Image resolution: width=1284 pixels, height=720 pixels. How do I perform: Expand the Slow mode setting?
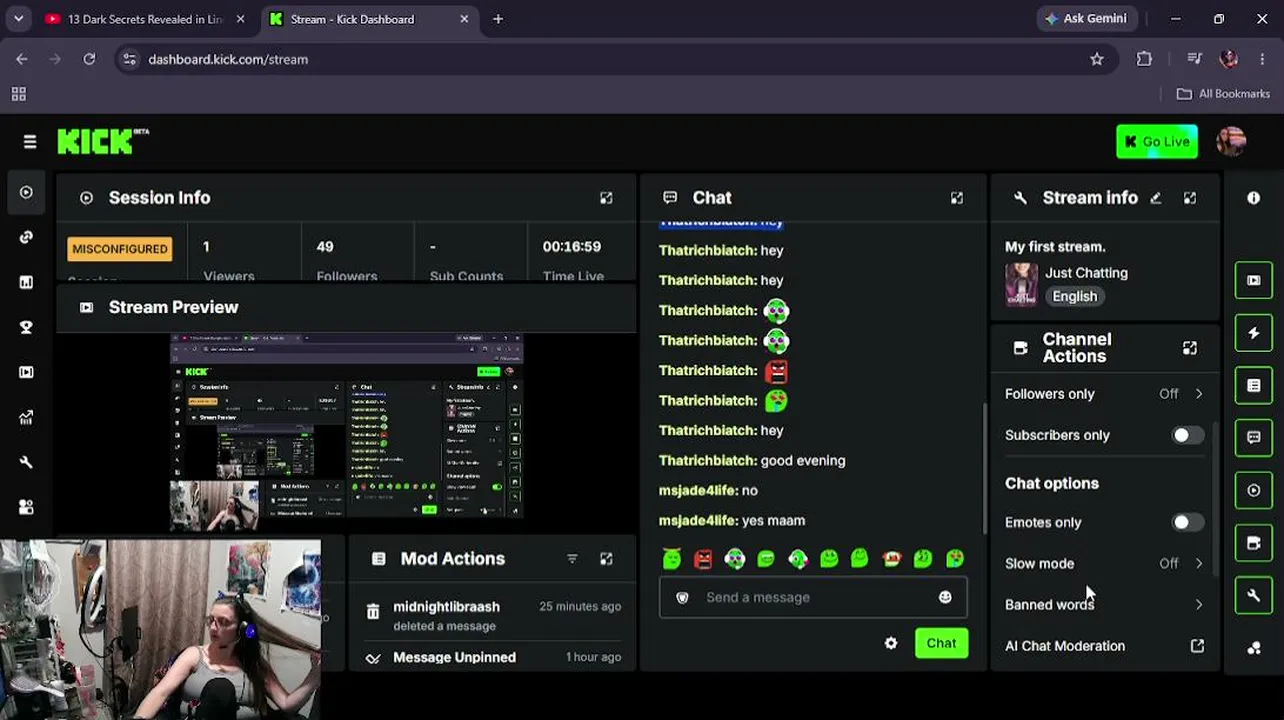click(1104, 563)
